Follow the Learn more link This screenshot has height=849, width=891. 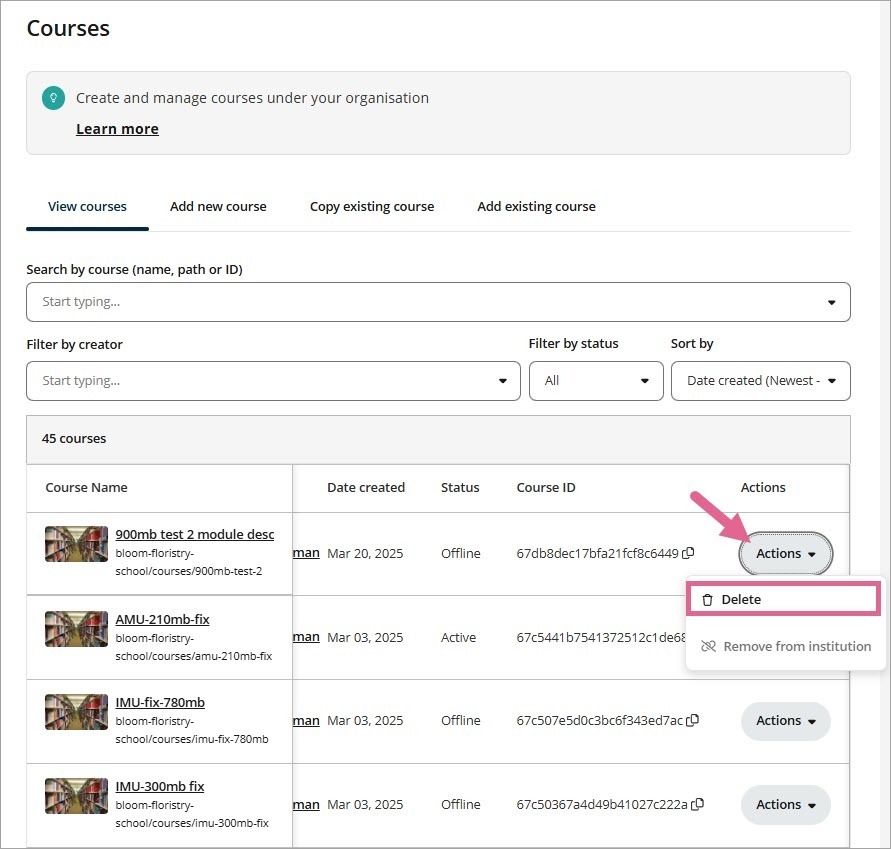pyautogui.click(x=117, y=129)
